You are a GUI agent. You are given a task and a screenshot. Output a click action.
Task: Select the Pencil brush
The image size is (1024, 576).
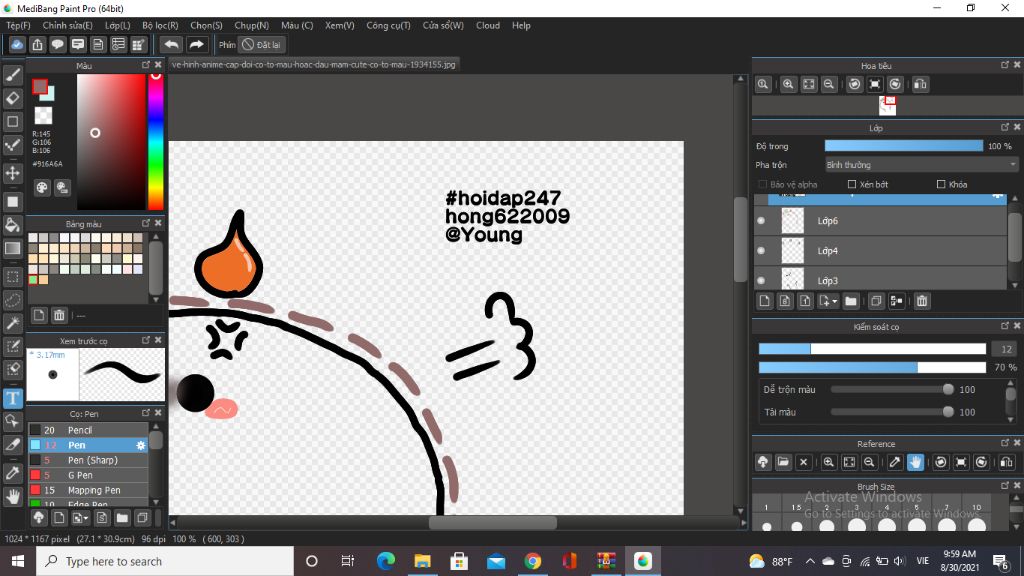[x=88, y=430]
